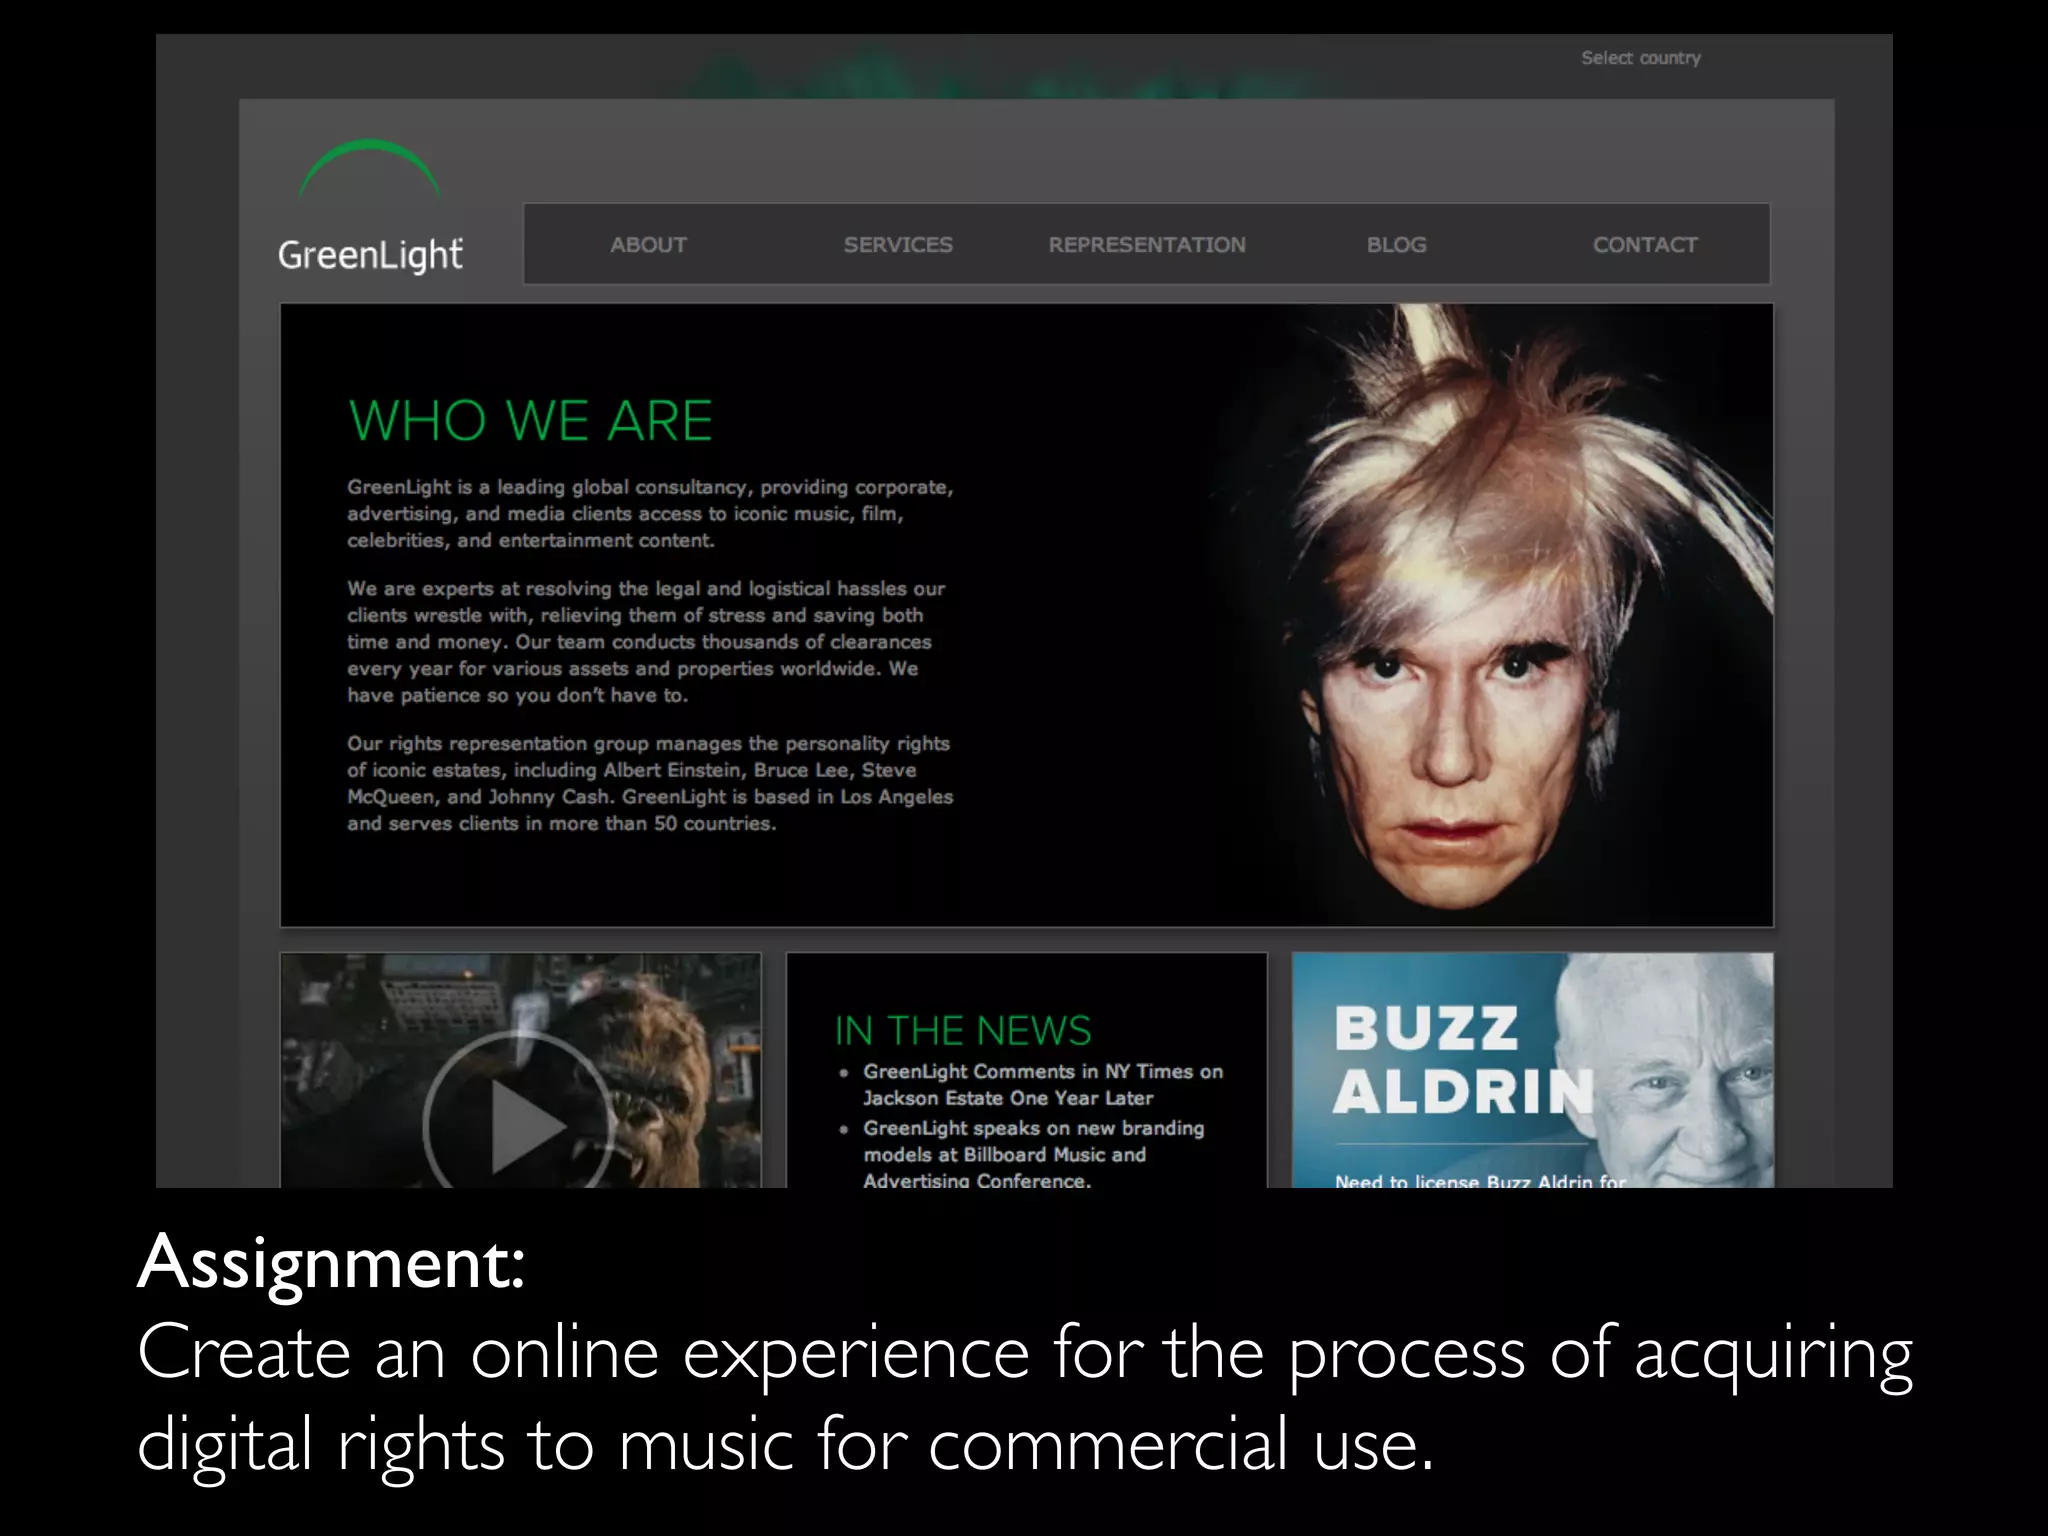This screenshot has height=1536, width=2048.
Task: Click the paragraph starting 'Our rights representation group'
Action: (x=650, y=783)
